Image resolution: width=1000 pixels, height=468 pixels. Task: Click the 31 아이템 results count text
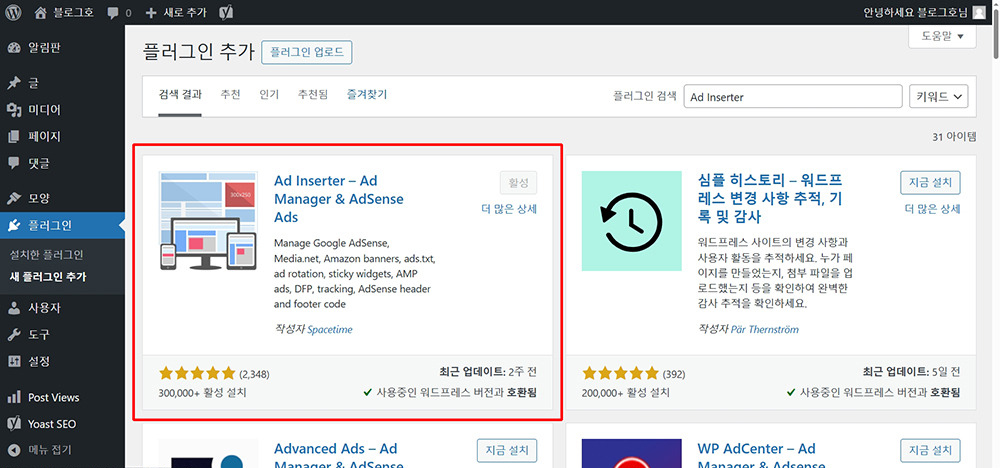click(x=954, y=136)
